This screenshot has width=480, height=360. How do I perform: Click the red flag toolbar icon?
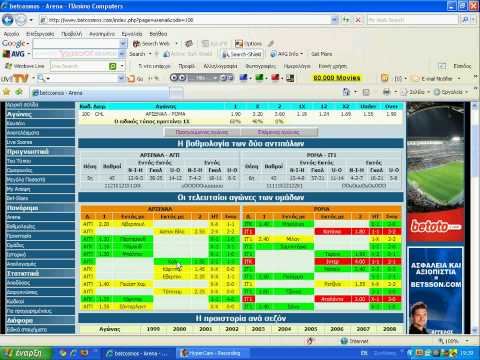(x=275, y=78)
